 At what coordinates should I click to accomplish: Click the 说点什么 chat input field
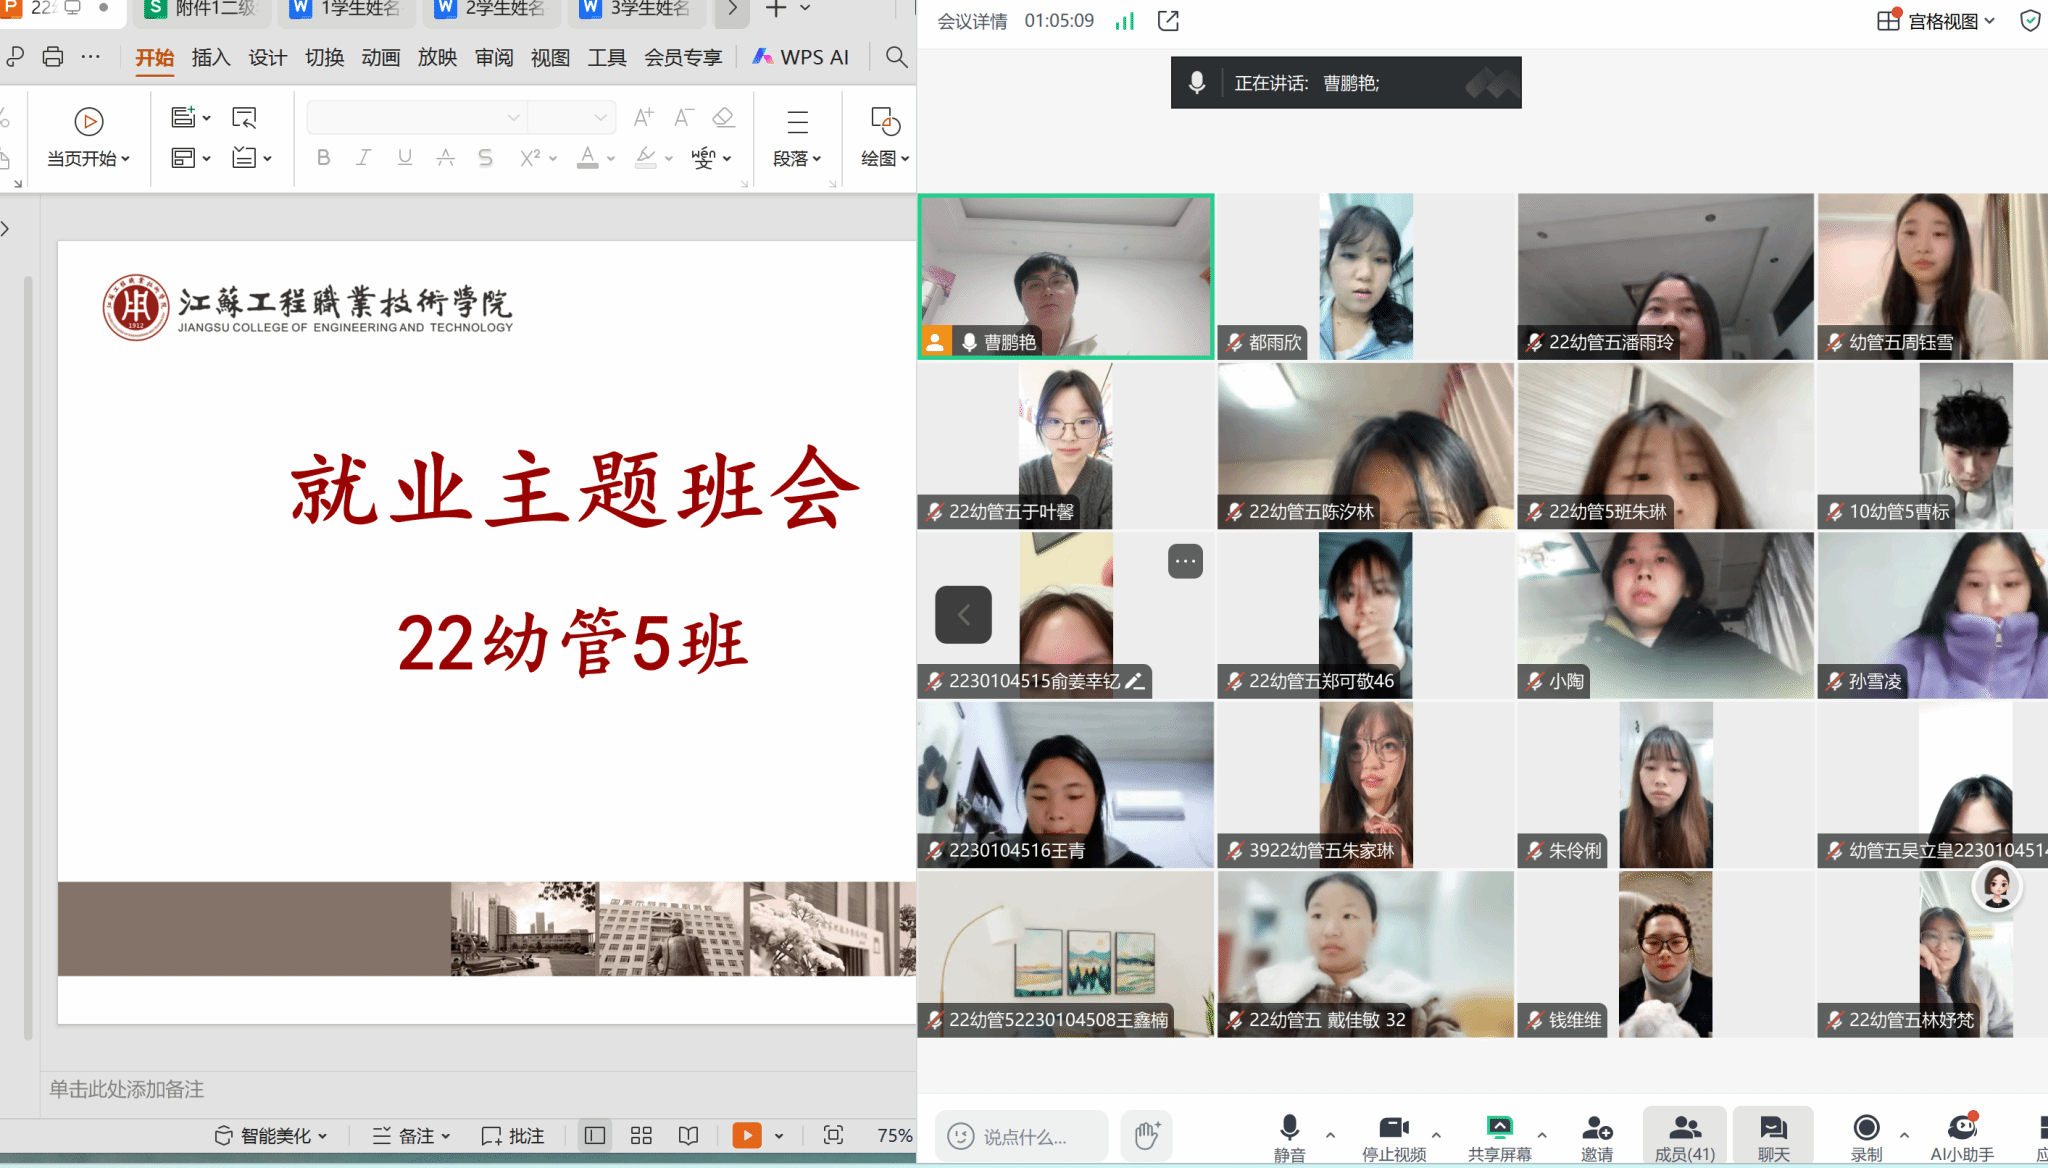click(x=1024, y=1136)
